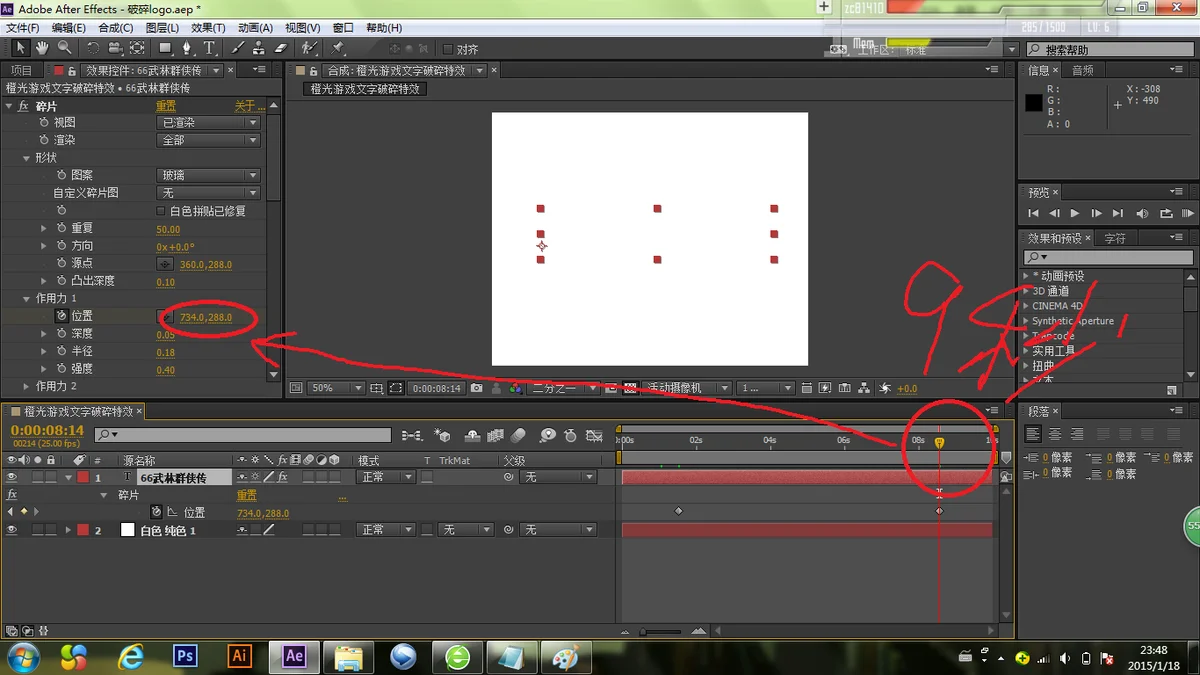Screen dimensions: 1200x675
Task: Open the 图层(L) menu
Action: pyautogui.click(x=162, y=28)
